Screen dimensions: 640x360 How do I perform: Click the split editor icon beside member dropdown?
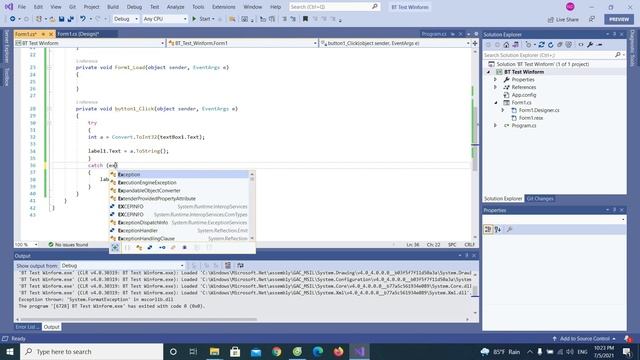coord(475,43)
